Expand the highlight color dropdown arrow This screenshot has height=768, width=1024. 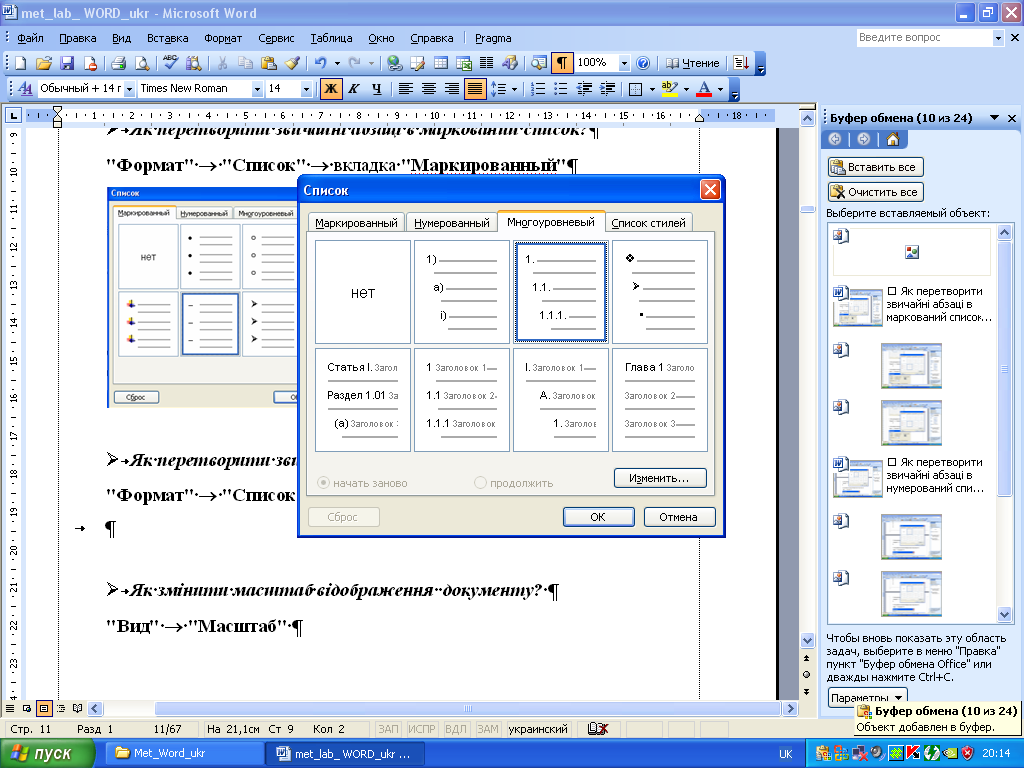[686, 89]
